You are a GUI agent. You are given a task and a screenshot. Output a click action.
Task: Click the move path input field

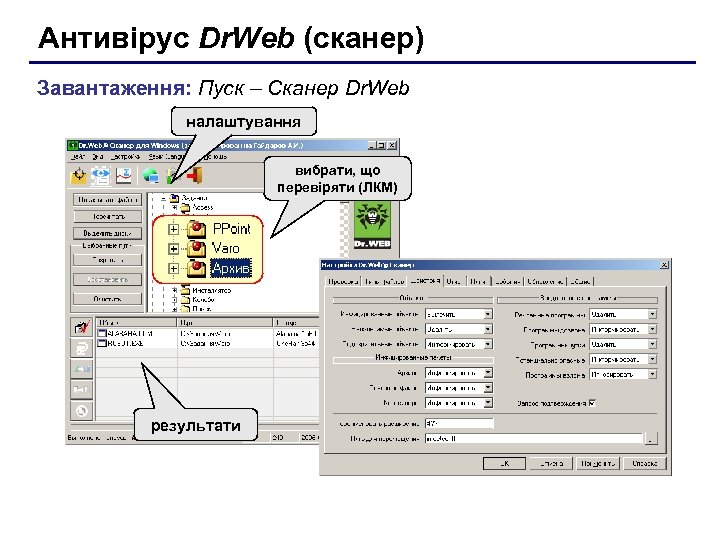534,439
